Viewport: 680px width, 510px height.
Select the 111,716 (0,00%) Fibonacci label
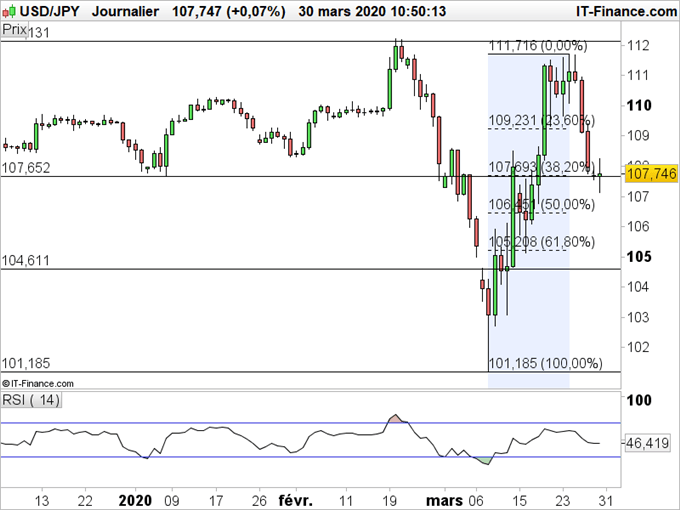[538, 46]
